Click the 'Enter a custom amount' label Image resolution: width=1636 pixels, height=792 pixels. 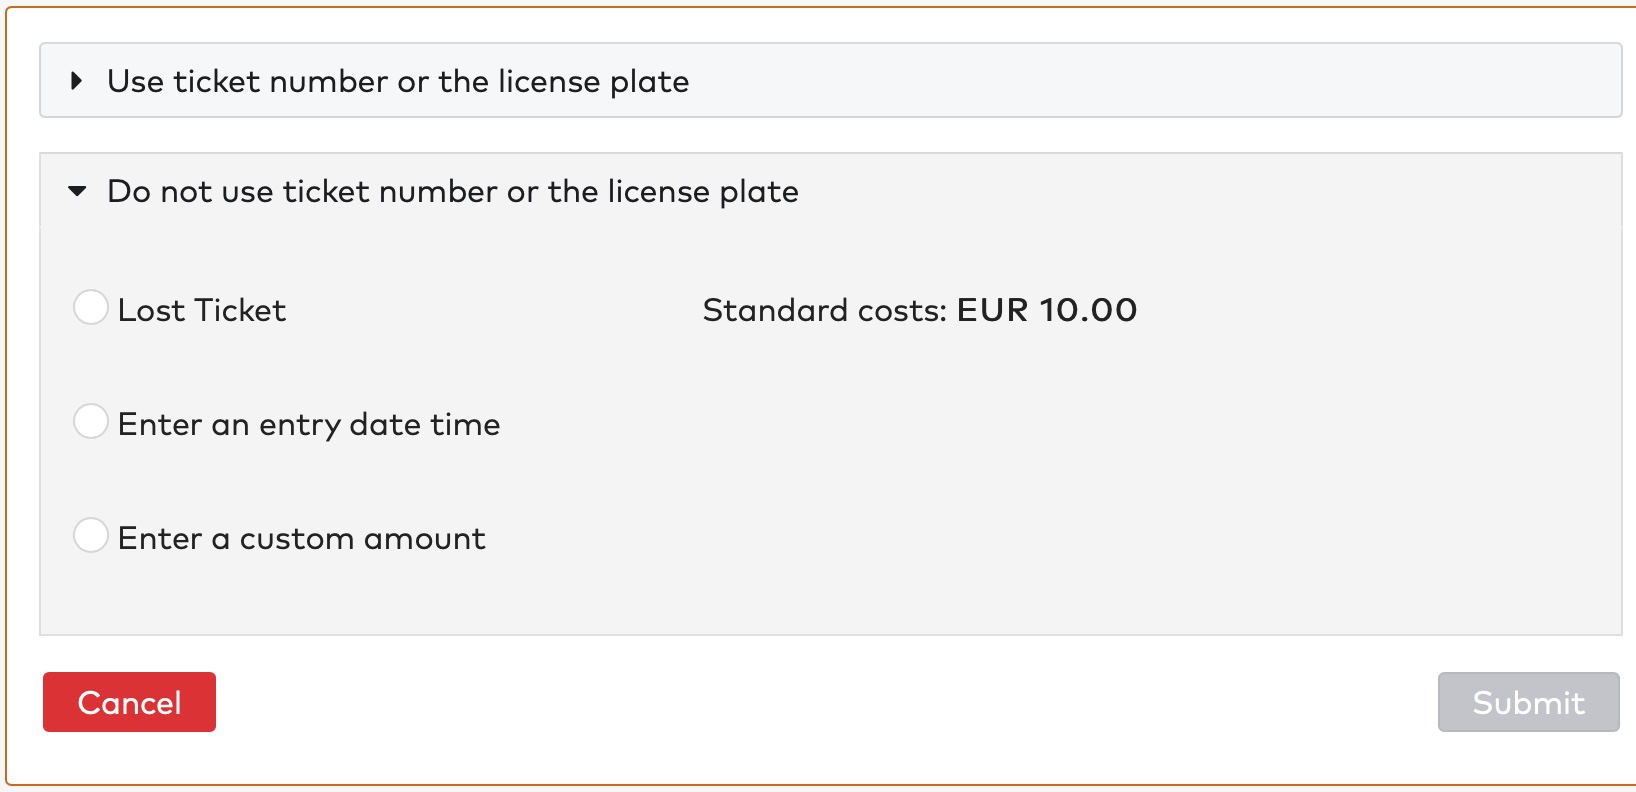[301, 538]
